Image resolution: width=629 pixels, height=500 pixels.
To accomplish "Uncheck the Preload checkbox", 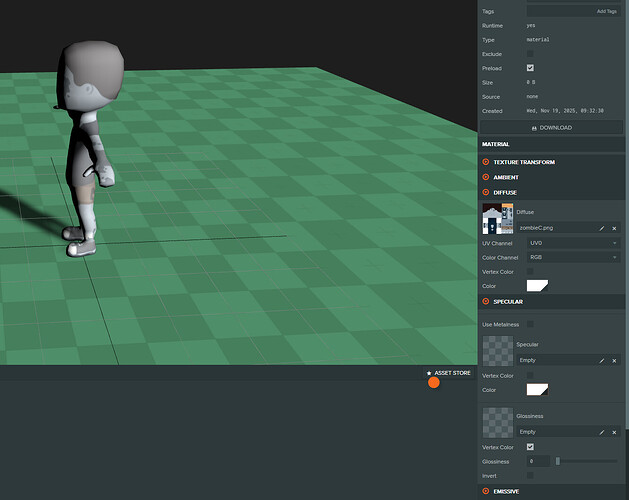I will coord(530,68).
